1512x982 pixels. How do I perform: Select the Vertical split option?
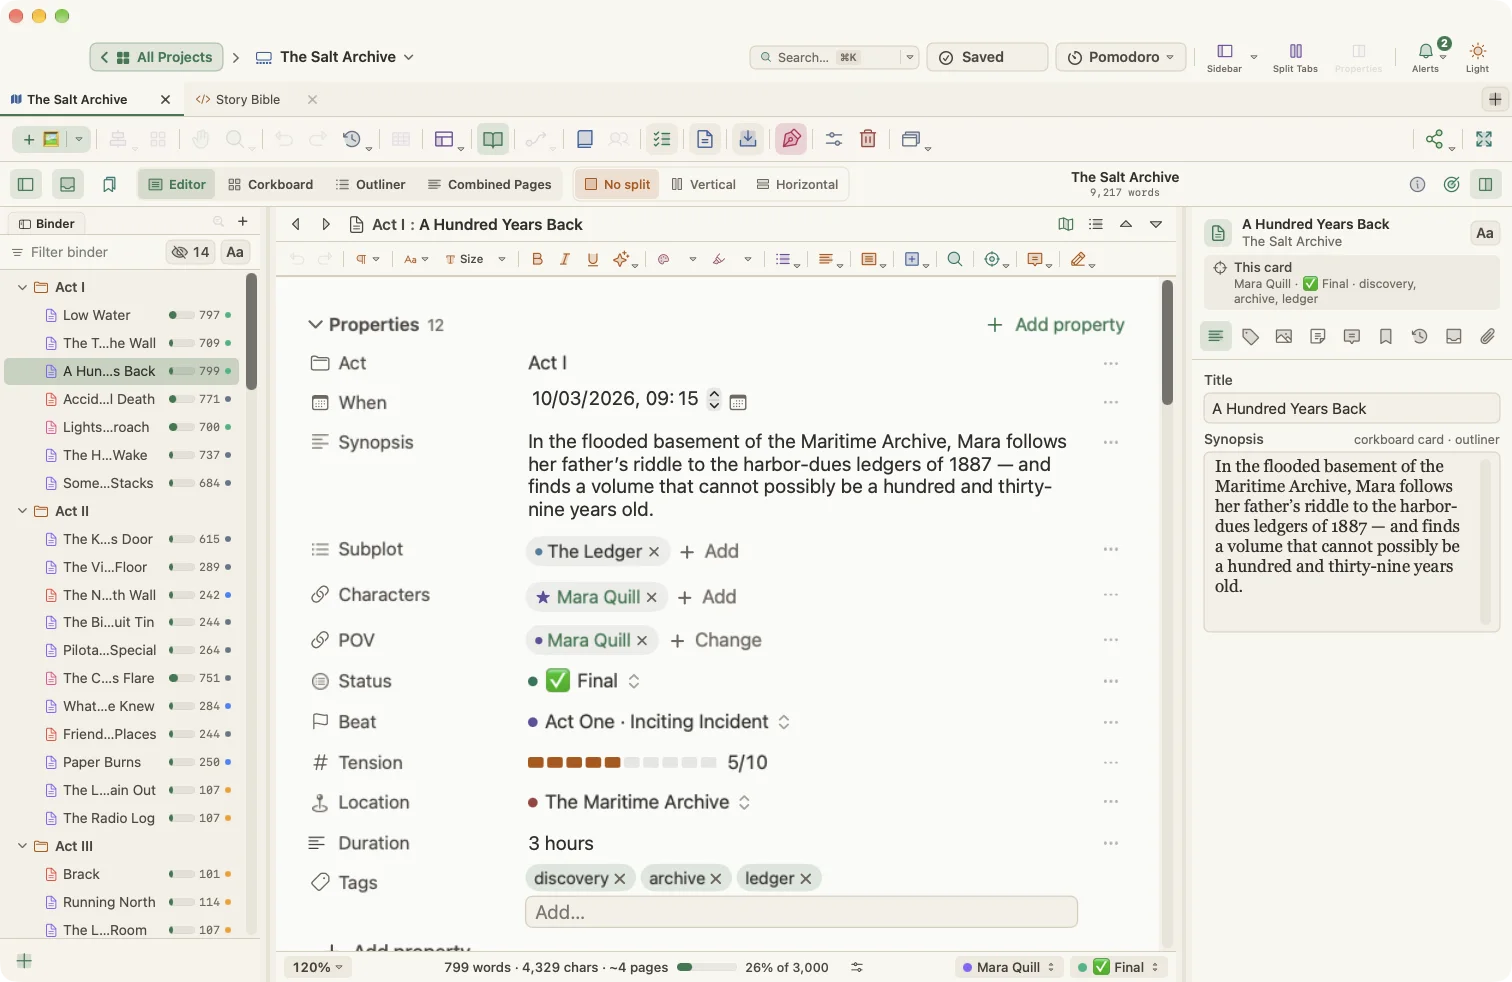coord(704,184)
